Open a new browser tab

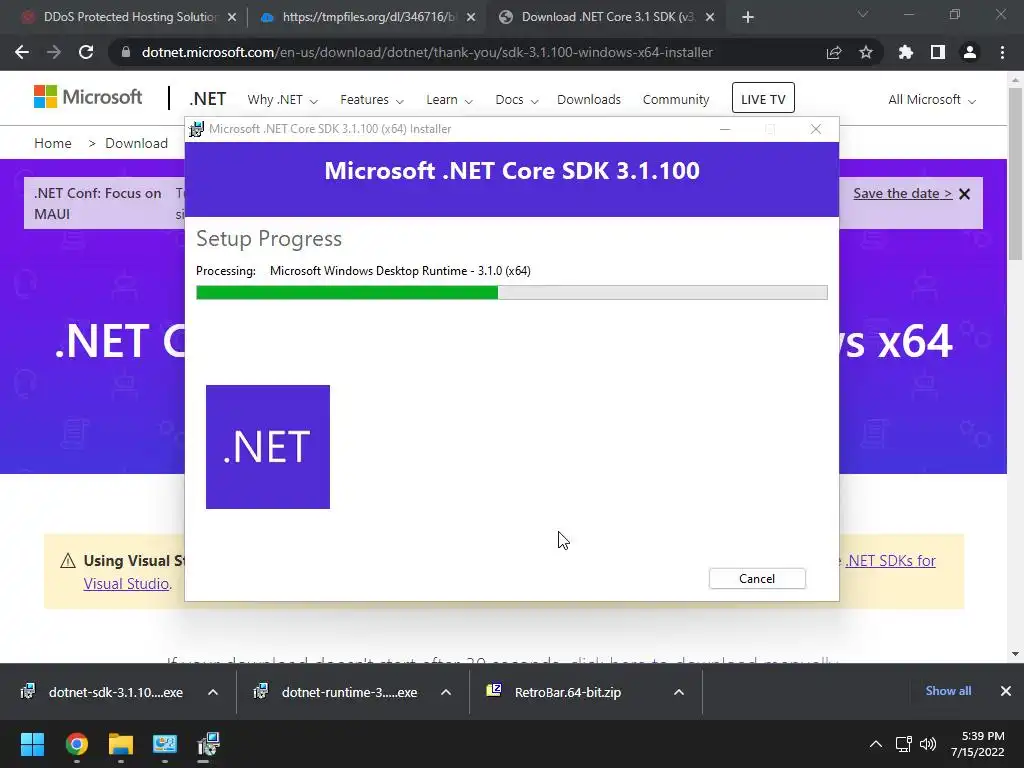tap(748, 17)
